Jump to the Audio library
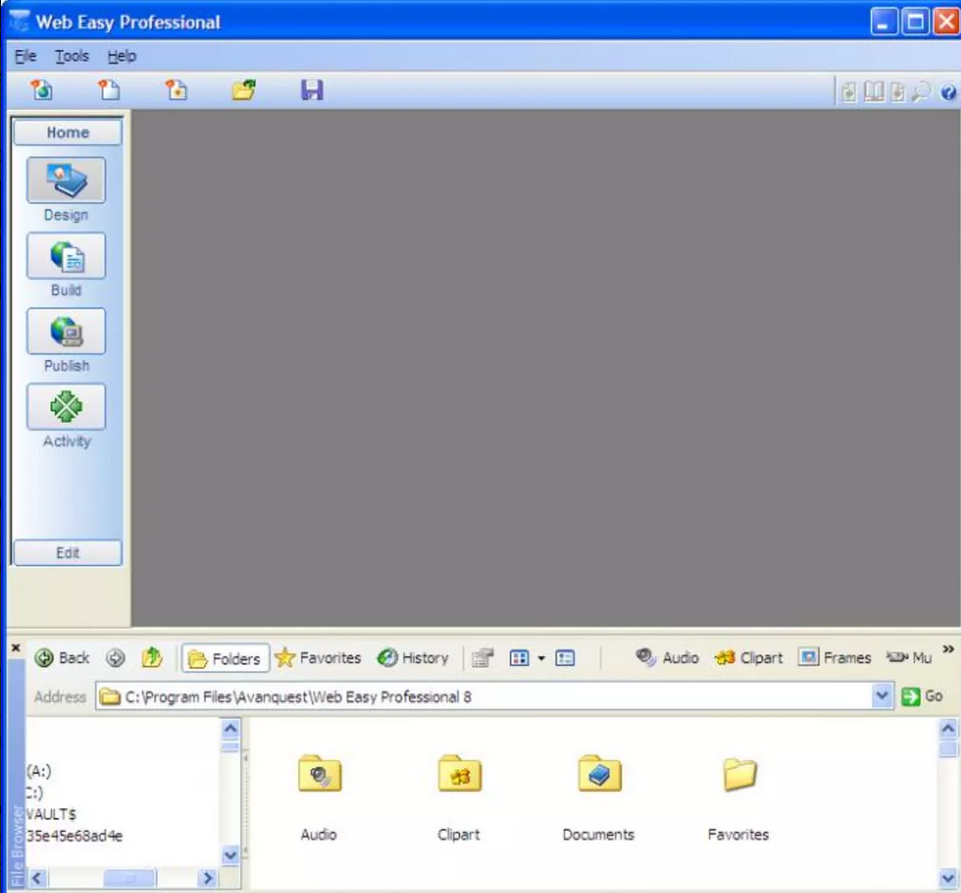The height and width of the screenshot is (893, 961). pos(667,658)
